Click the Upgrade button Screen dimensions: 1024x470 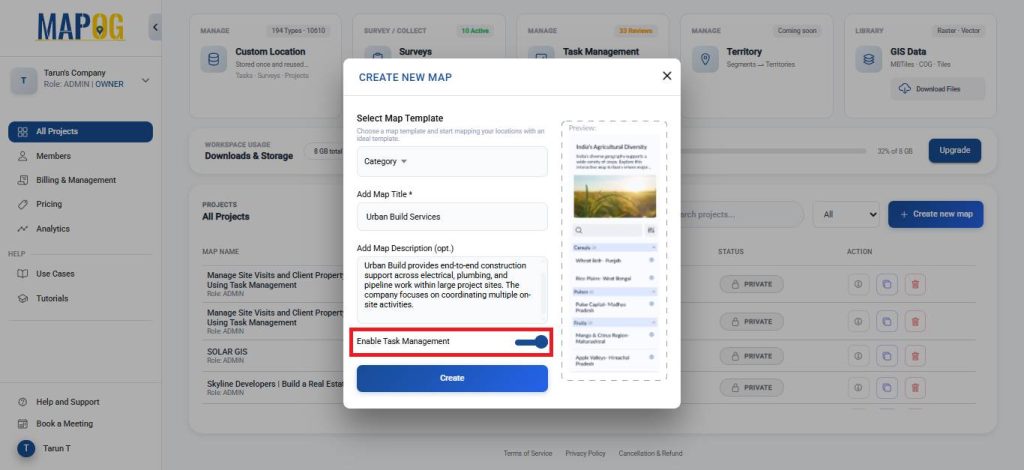954,150
